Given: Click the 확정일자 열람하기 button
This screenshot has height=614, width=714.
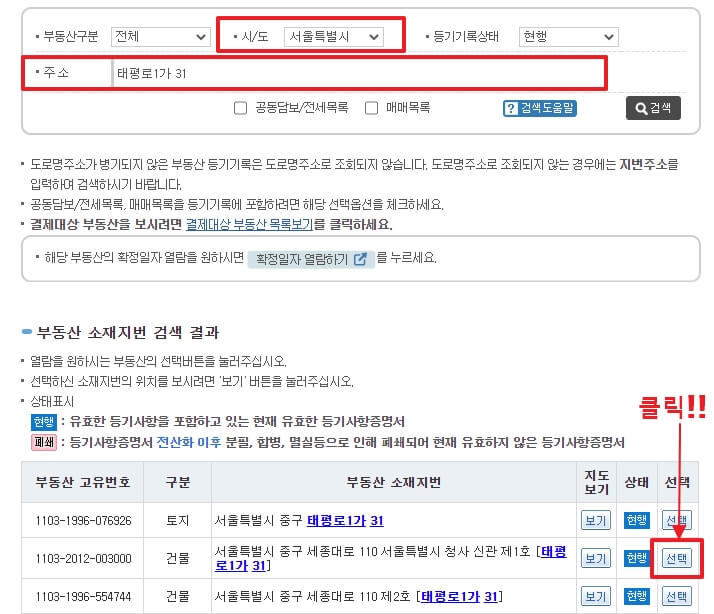Looking at the screenshot, I should 311,259.
